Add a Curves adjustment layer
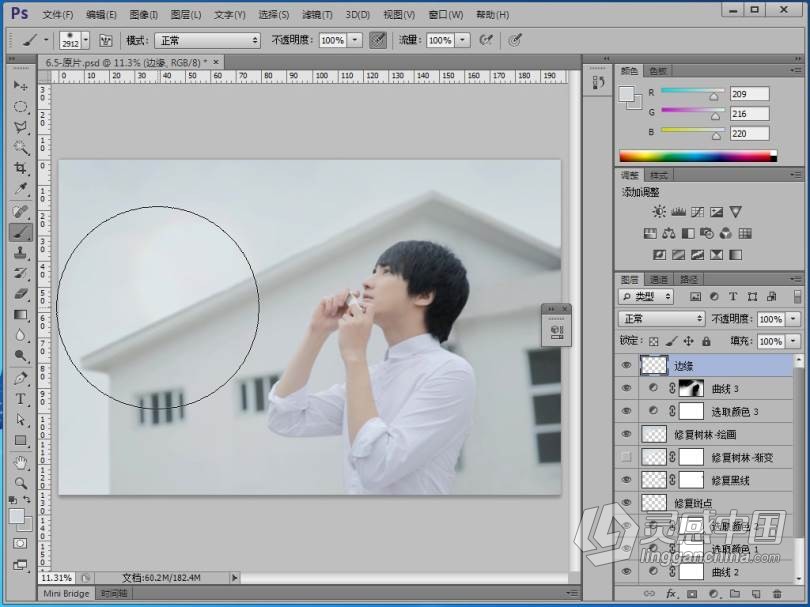The width and height of the screenshot is (810, 607). coord(697,212)
